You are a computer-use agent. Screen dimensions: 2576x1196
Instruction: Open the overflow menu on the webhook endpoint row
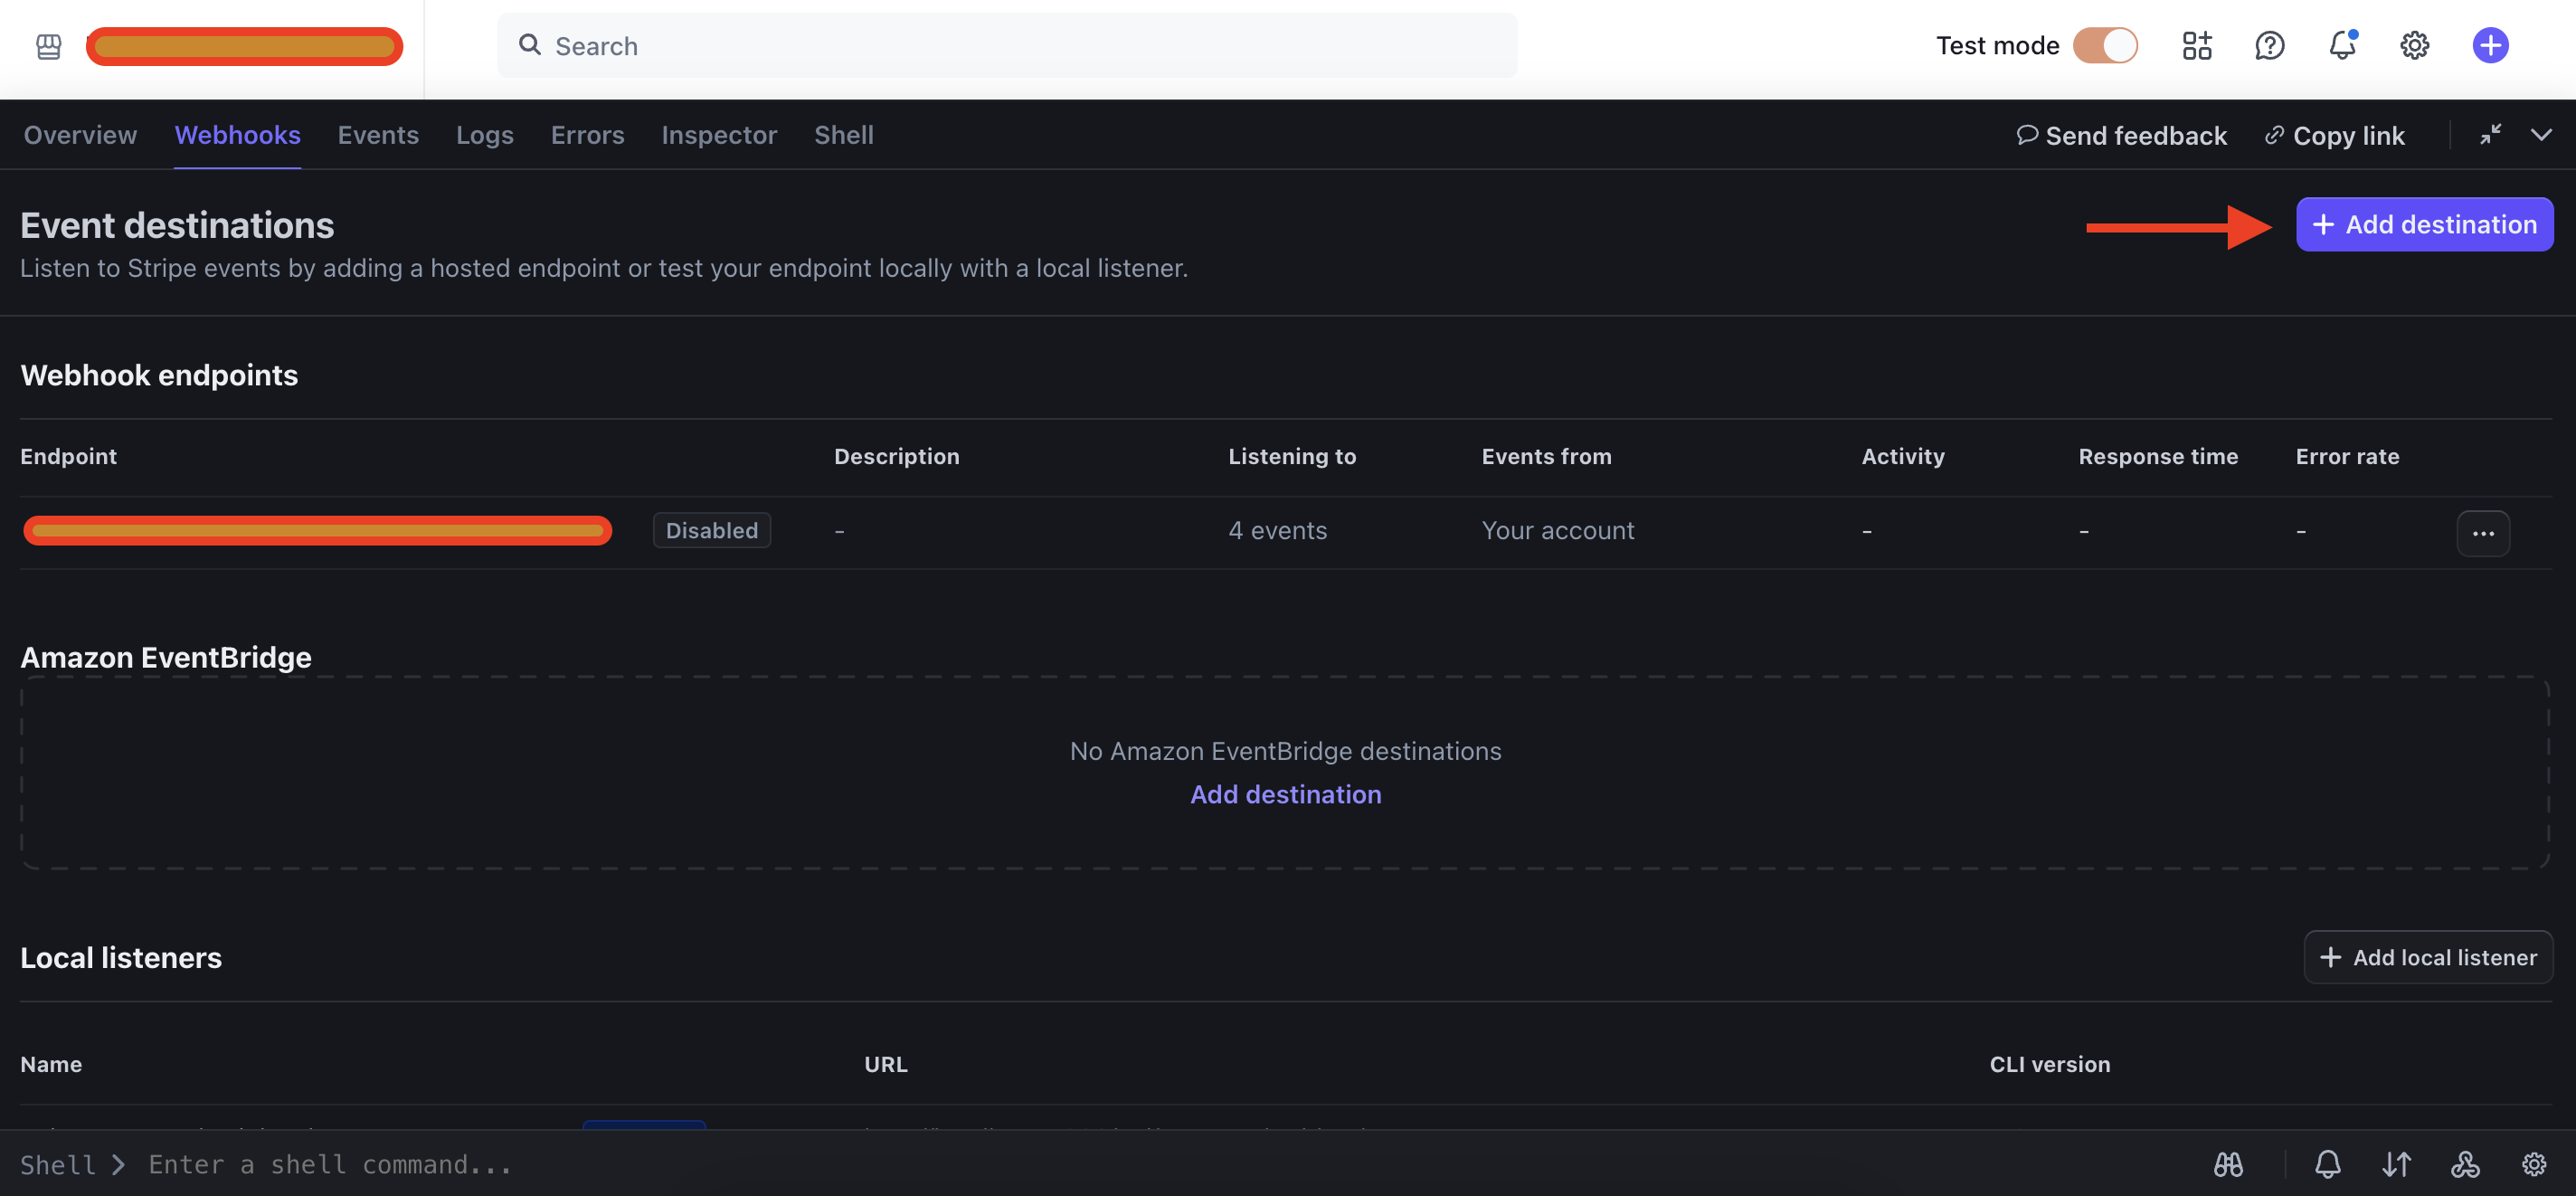[x=2483, y=533]
